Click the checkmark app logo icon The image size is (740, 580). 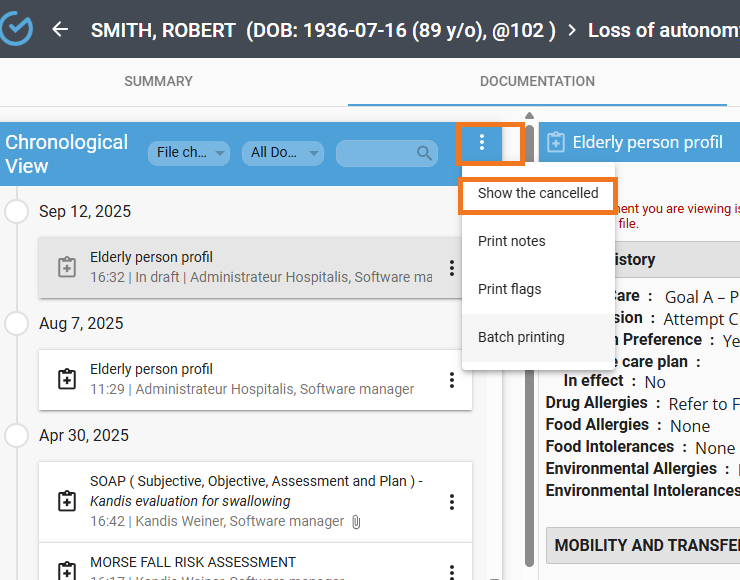click(17, 29)
